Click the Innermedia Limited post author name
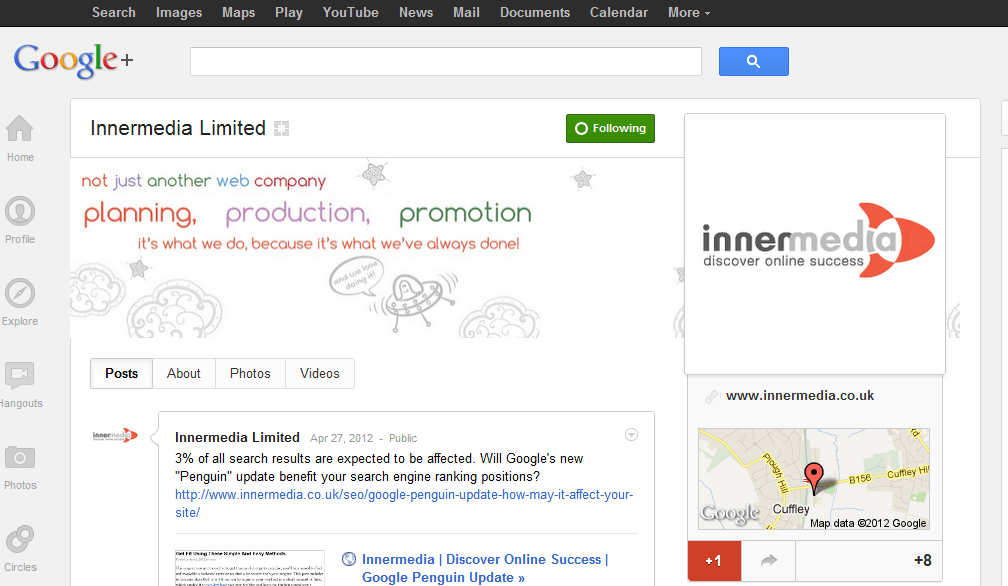Viewport: 1008px width, 586px height. 237,438
